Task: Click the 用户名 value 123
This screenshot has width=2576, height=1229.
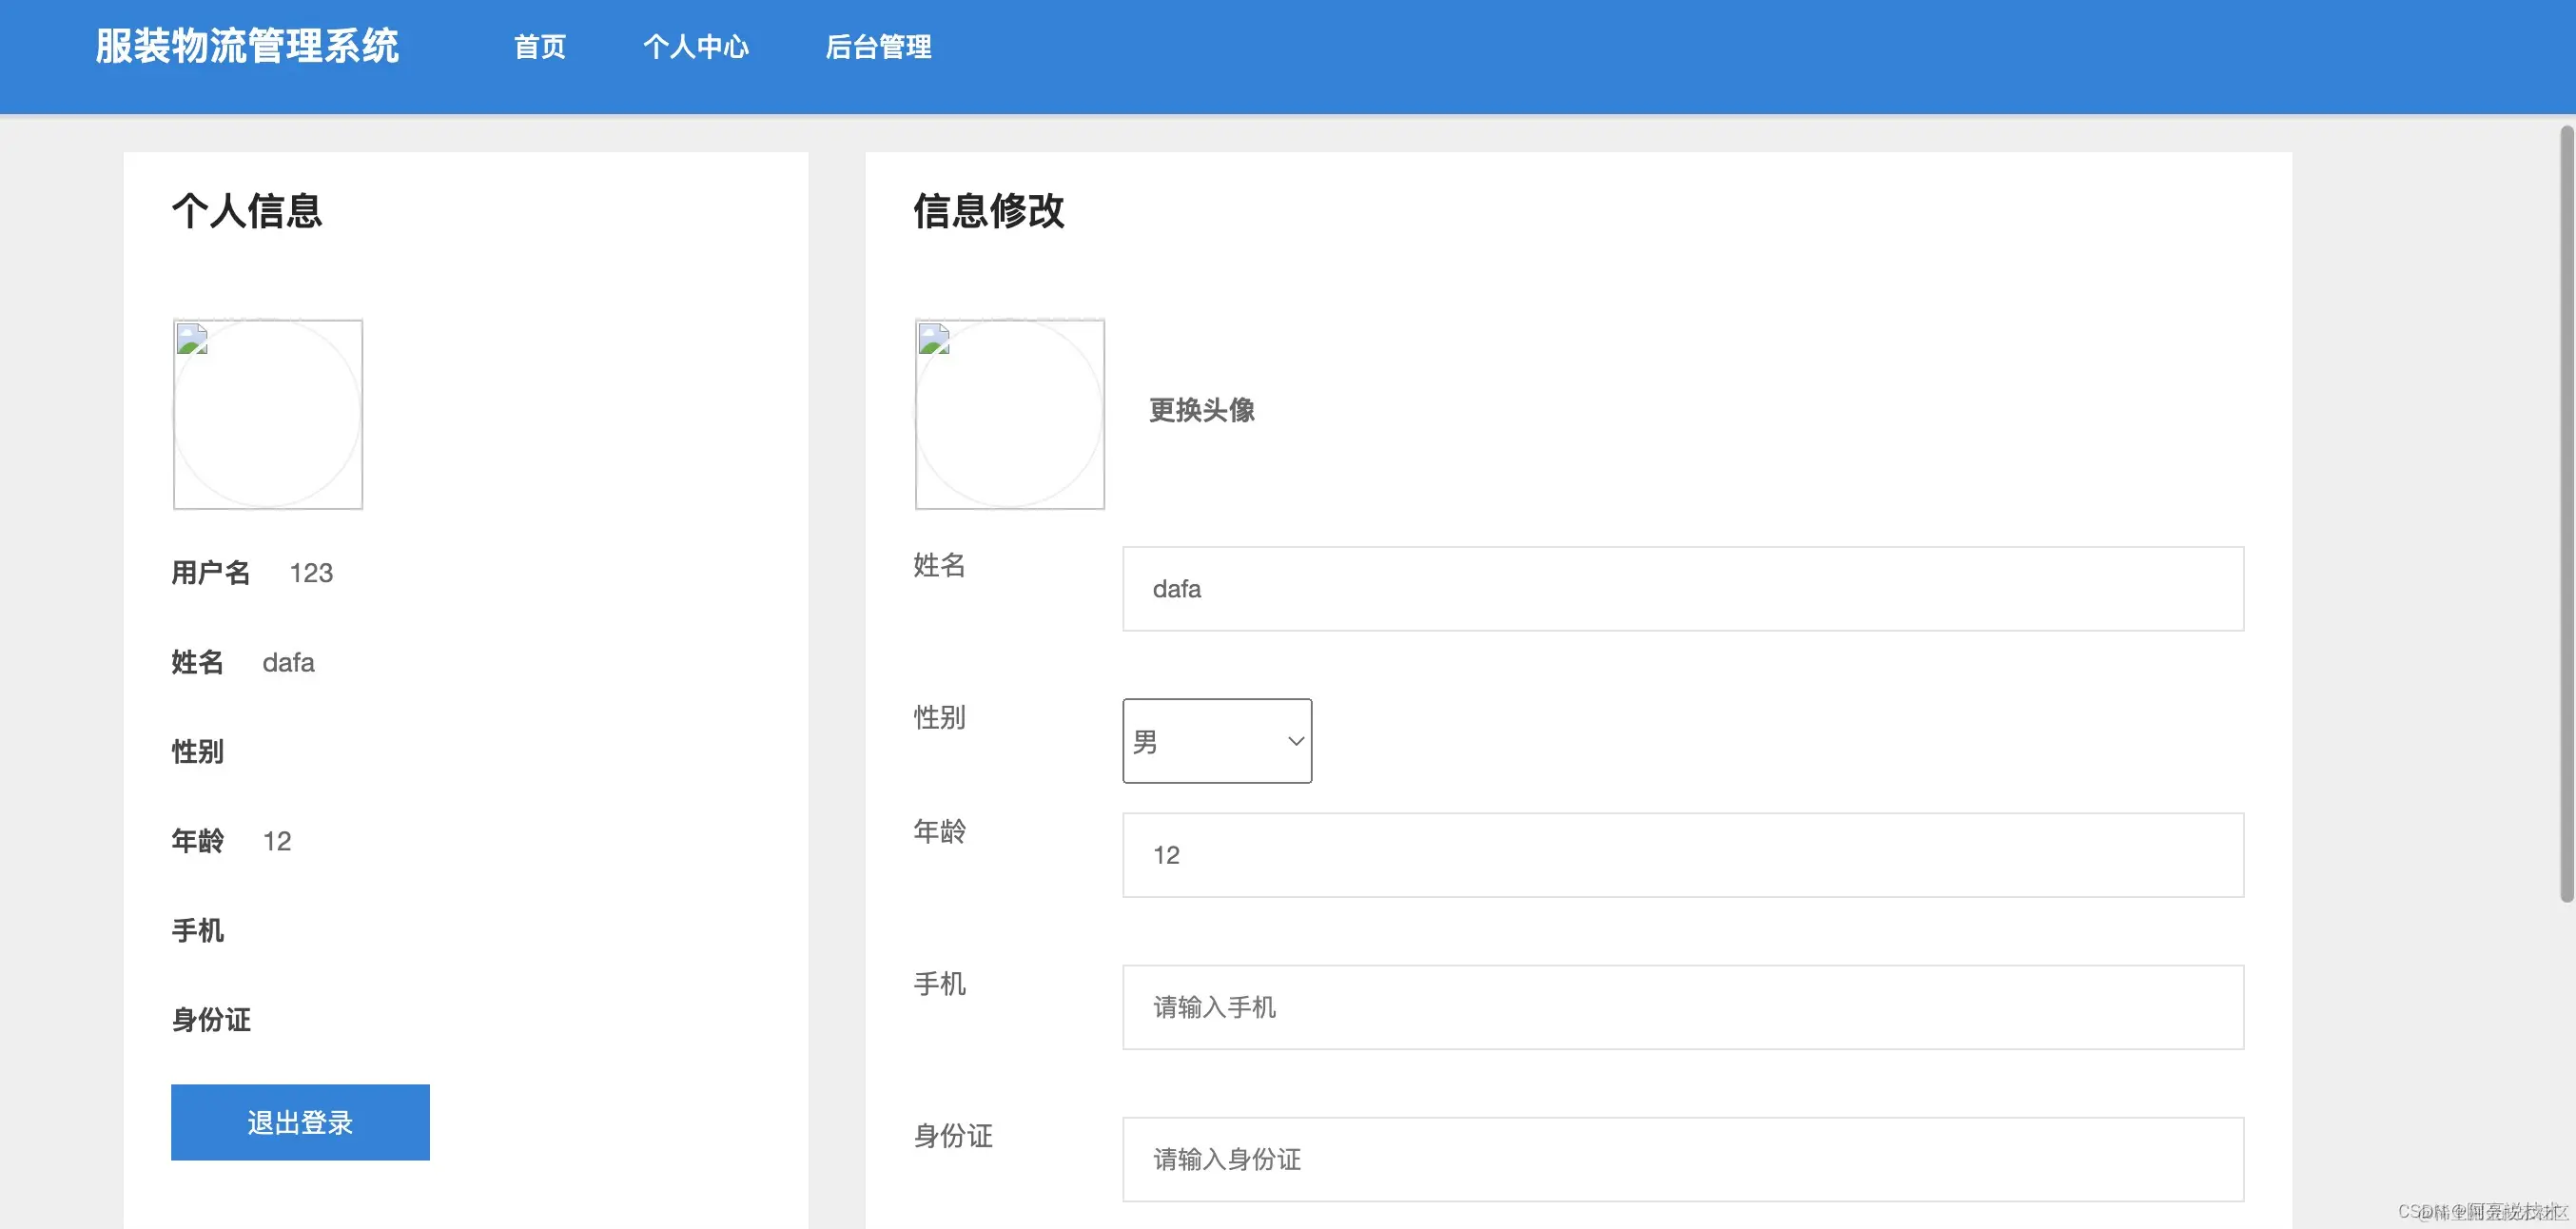Action: tap(311, 573)
